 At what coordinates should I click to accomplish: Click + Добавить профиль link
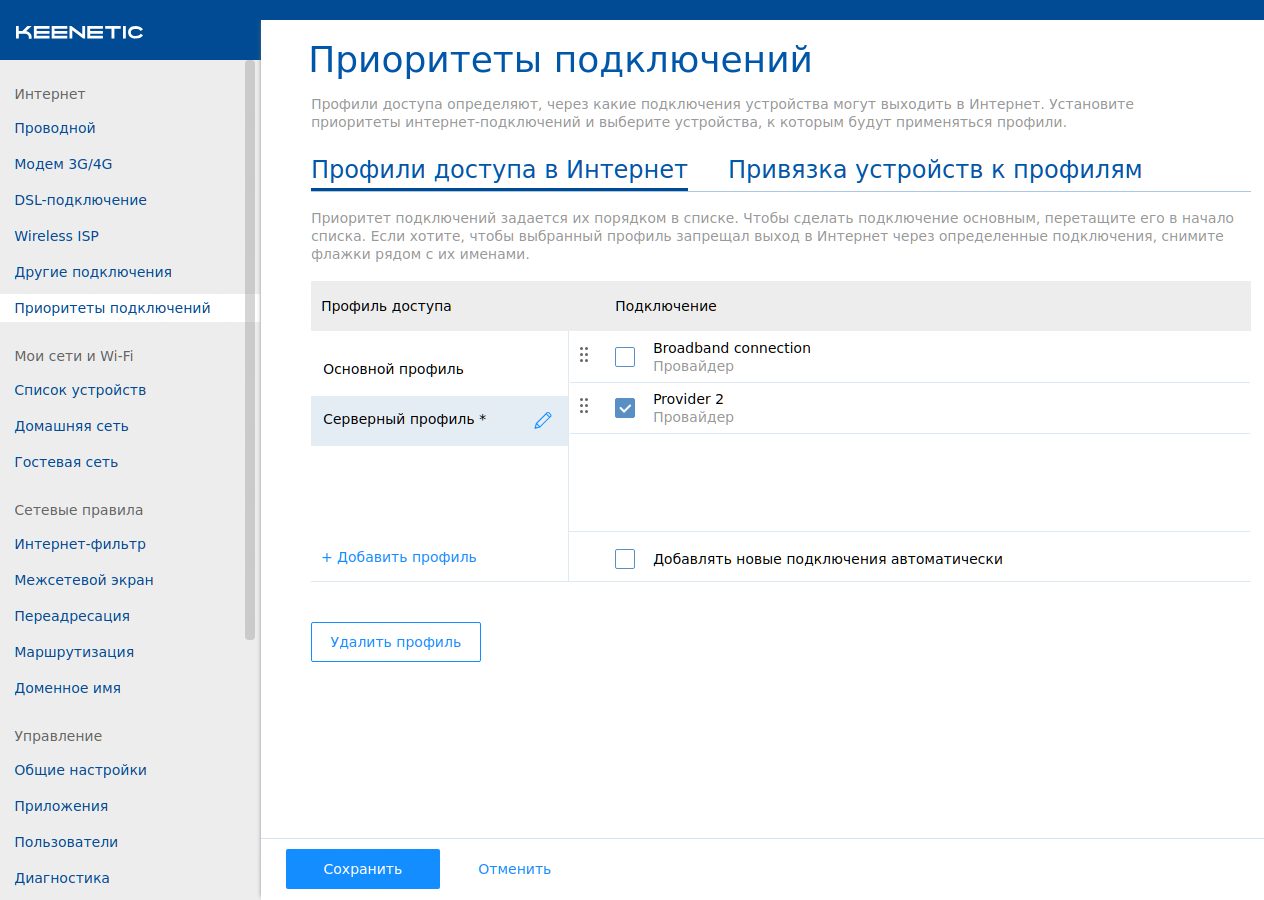point(399,557)
